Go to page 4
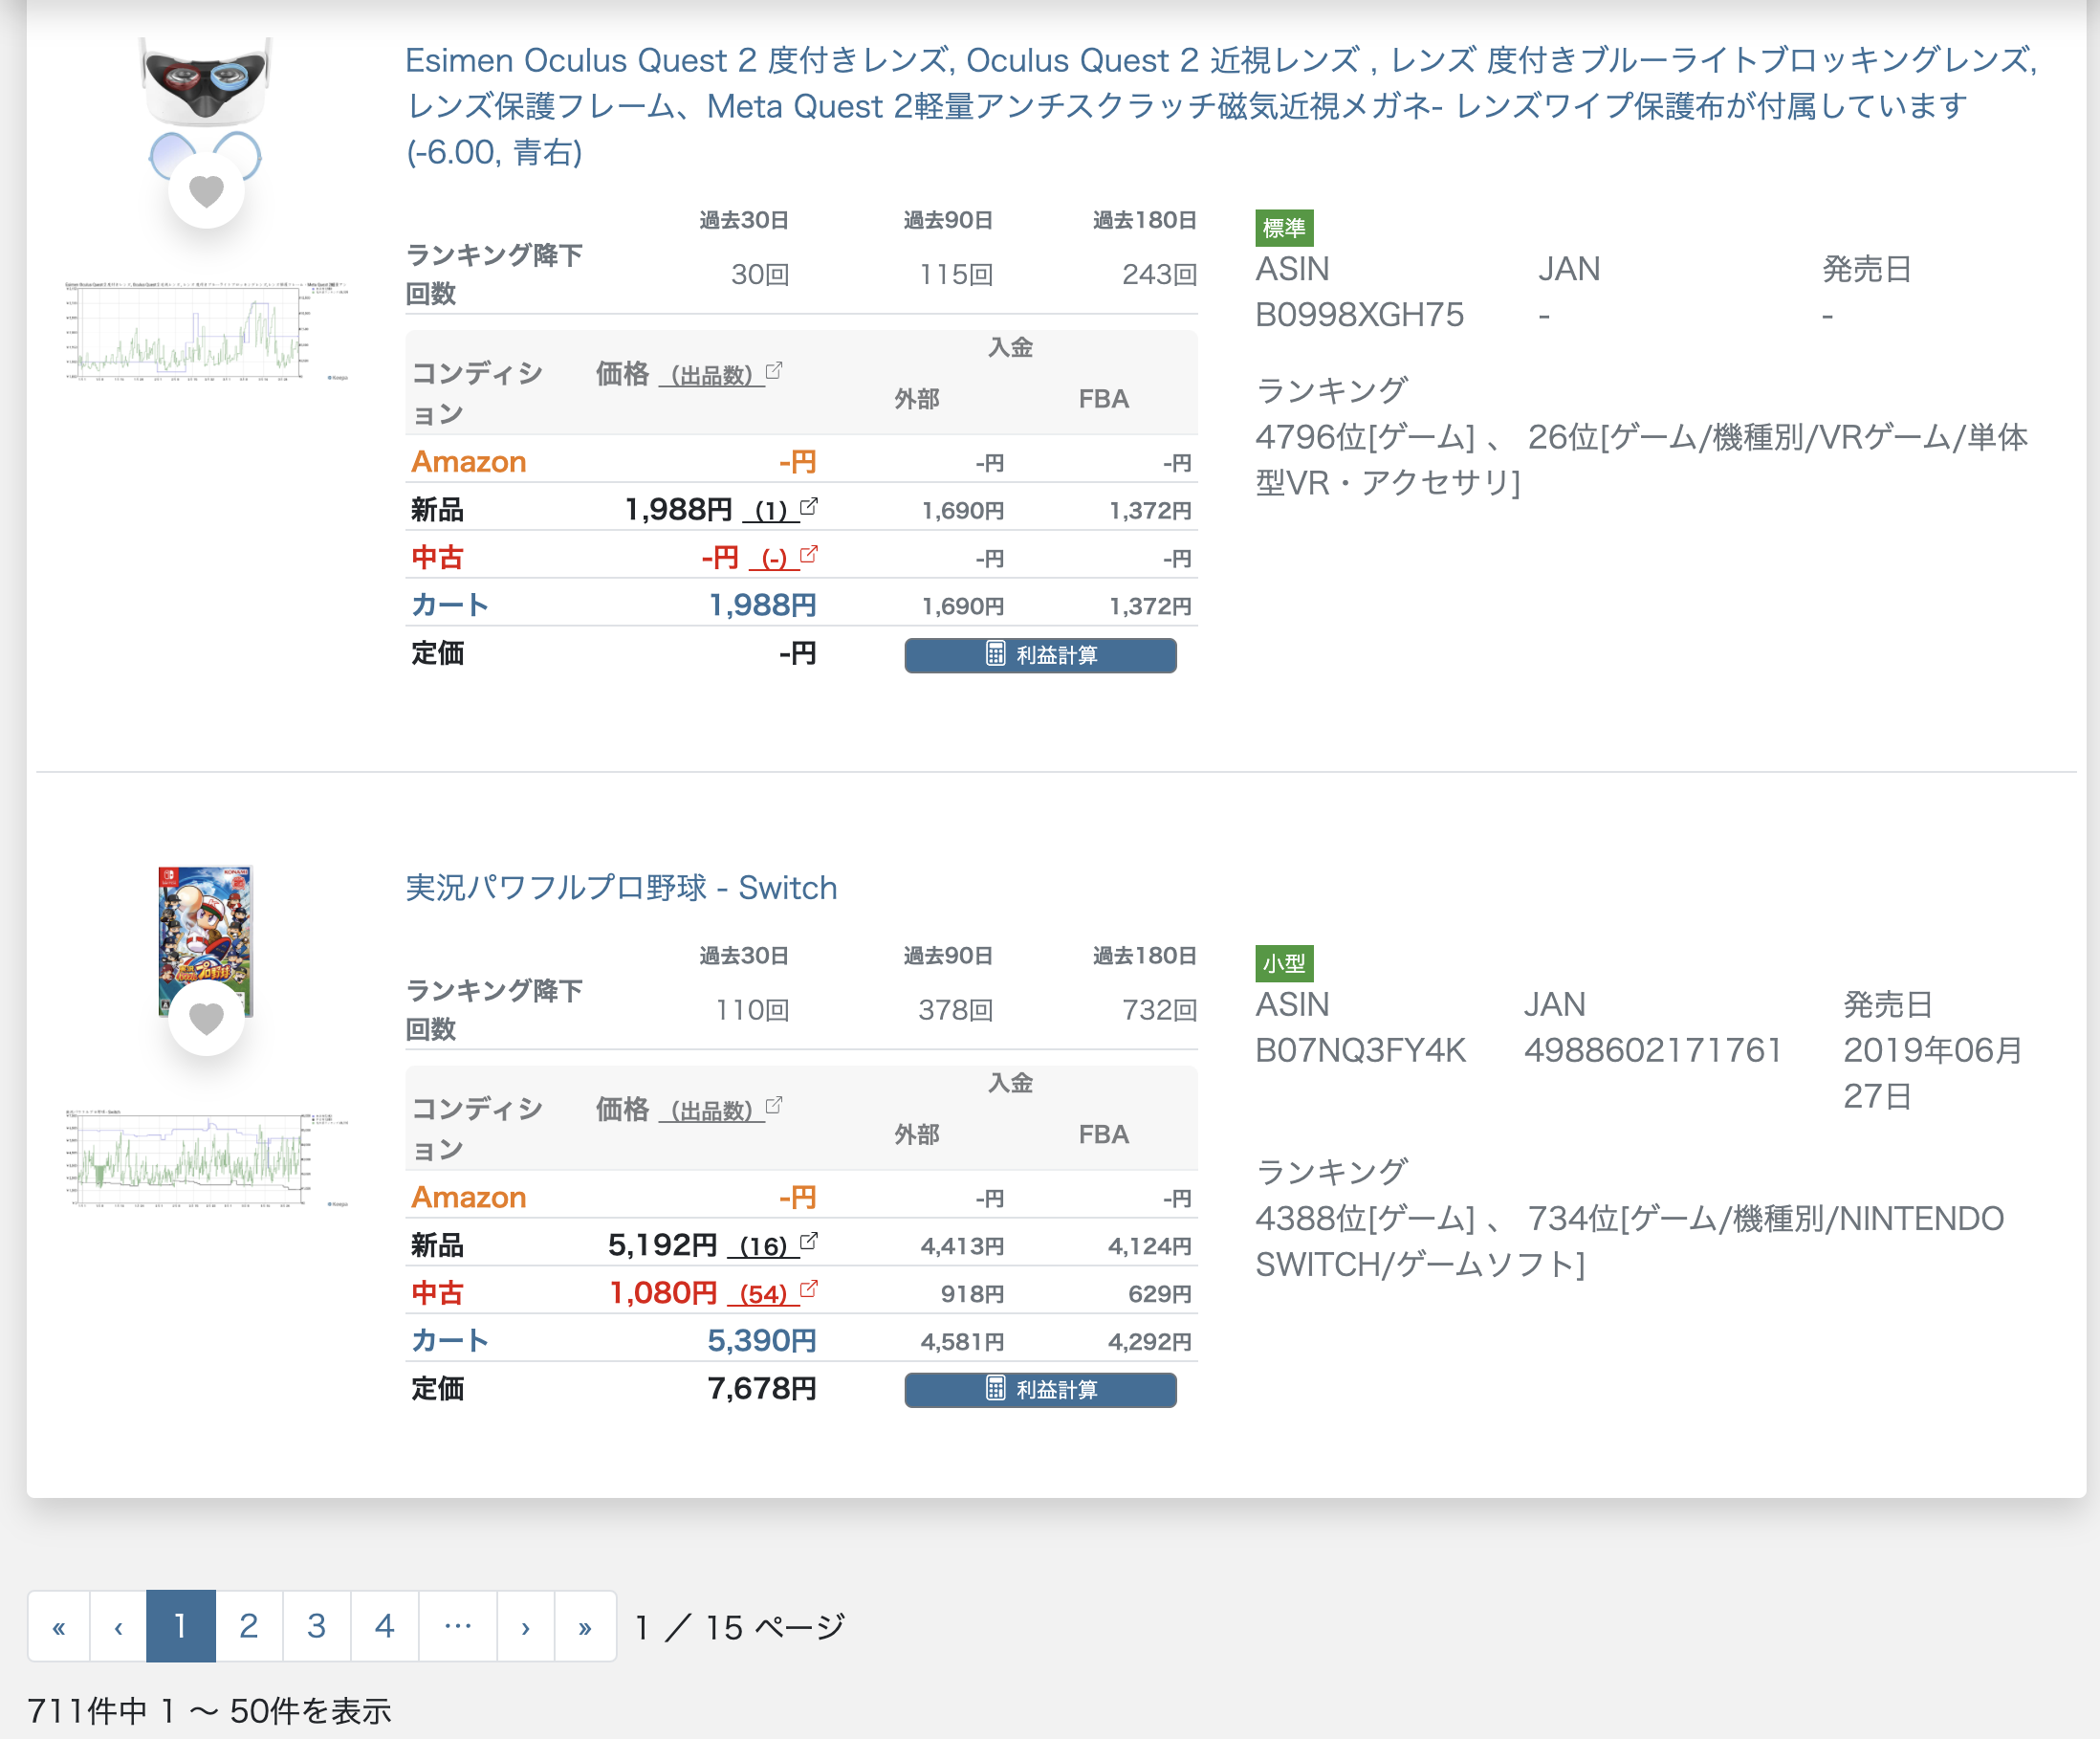Viewport: 2100px width, 1739px height. click(x=384, y=1627)
